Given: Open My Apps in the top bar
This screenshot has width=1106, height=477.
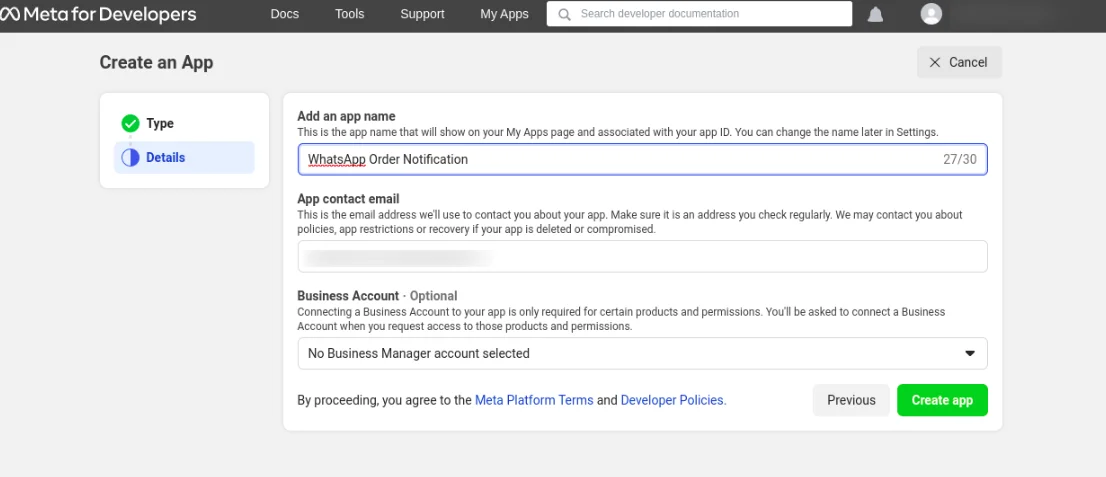Looking at the screenshot, I should 504,14.
